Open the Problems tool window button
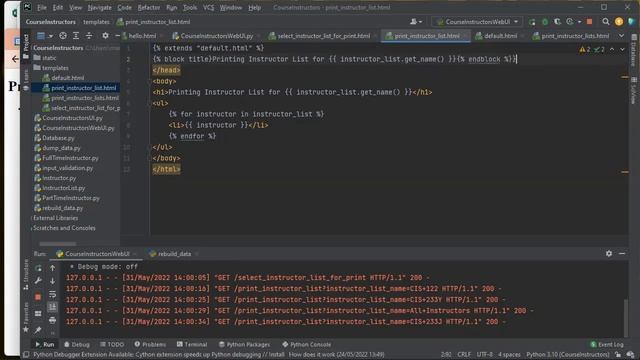 tap(150, 344)
